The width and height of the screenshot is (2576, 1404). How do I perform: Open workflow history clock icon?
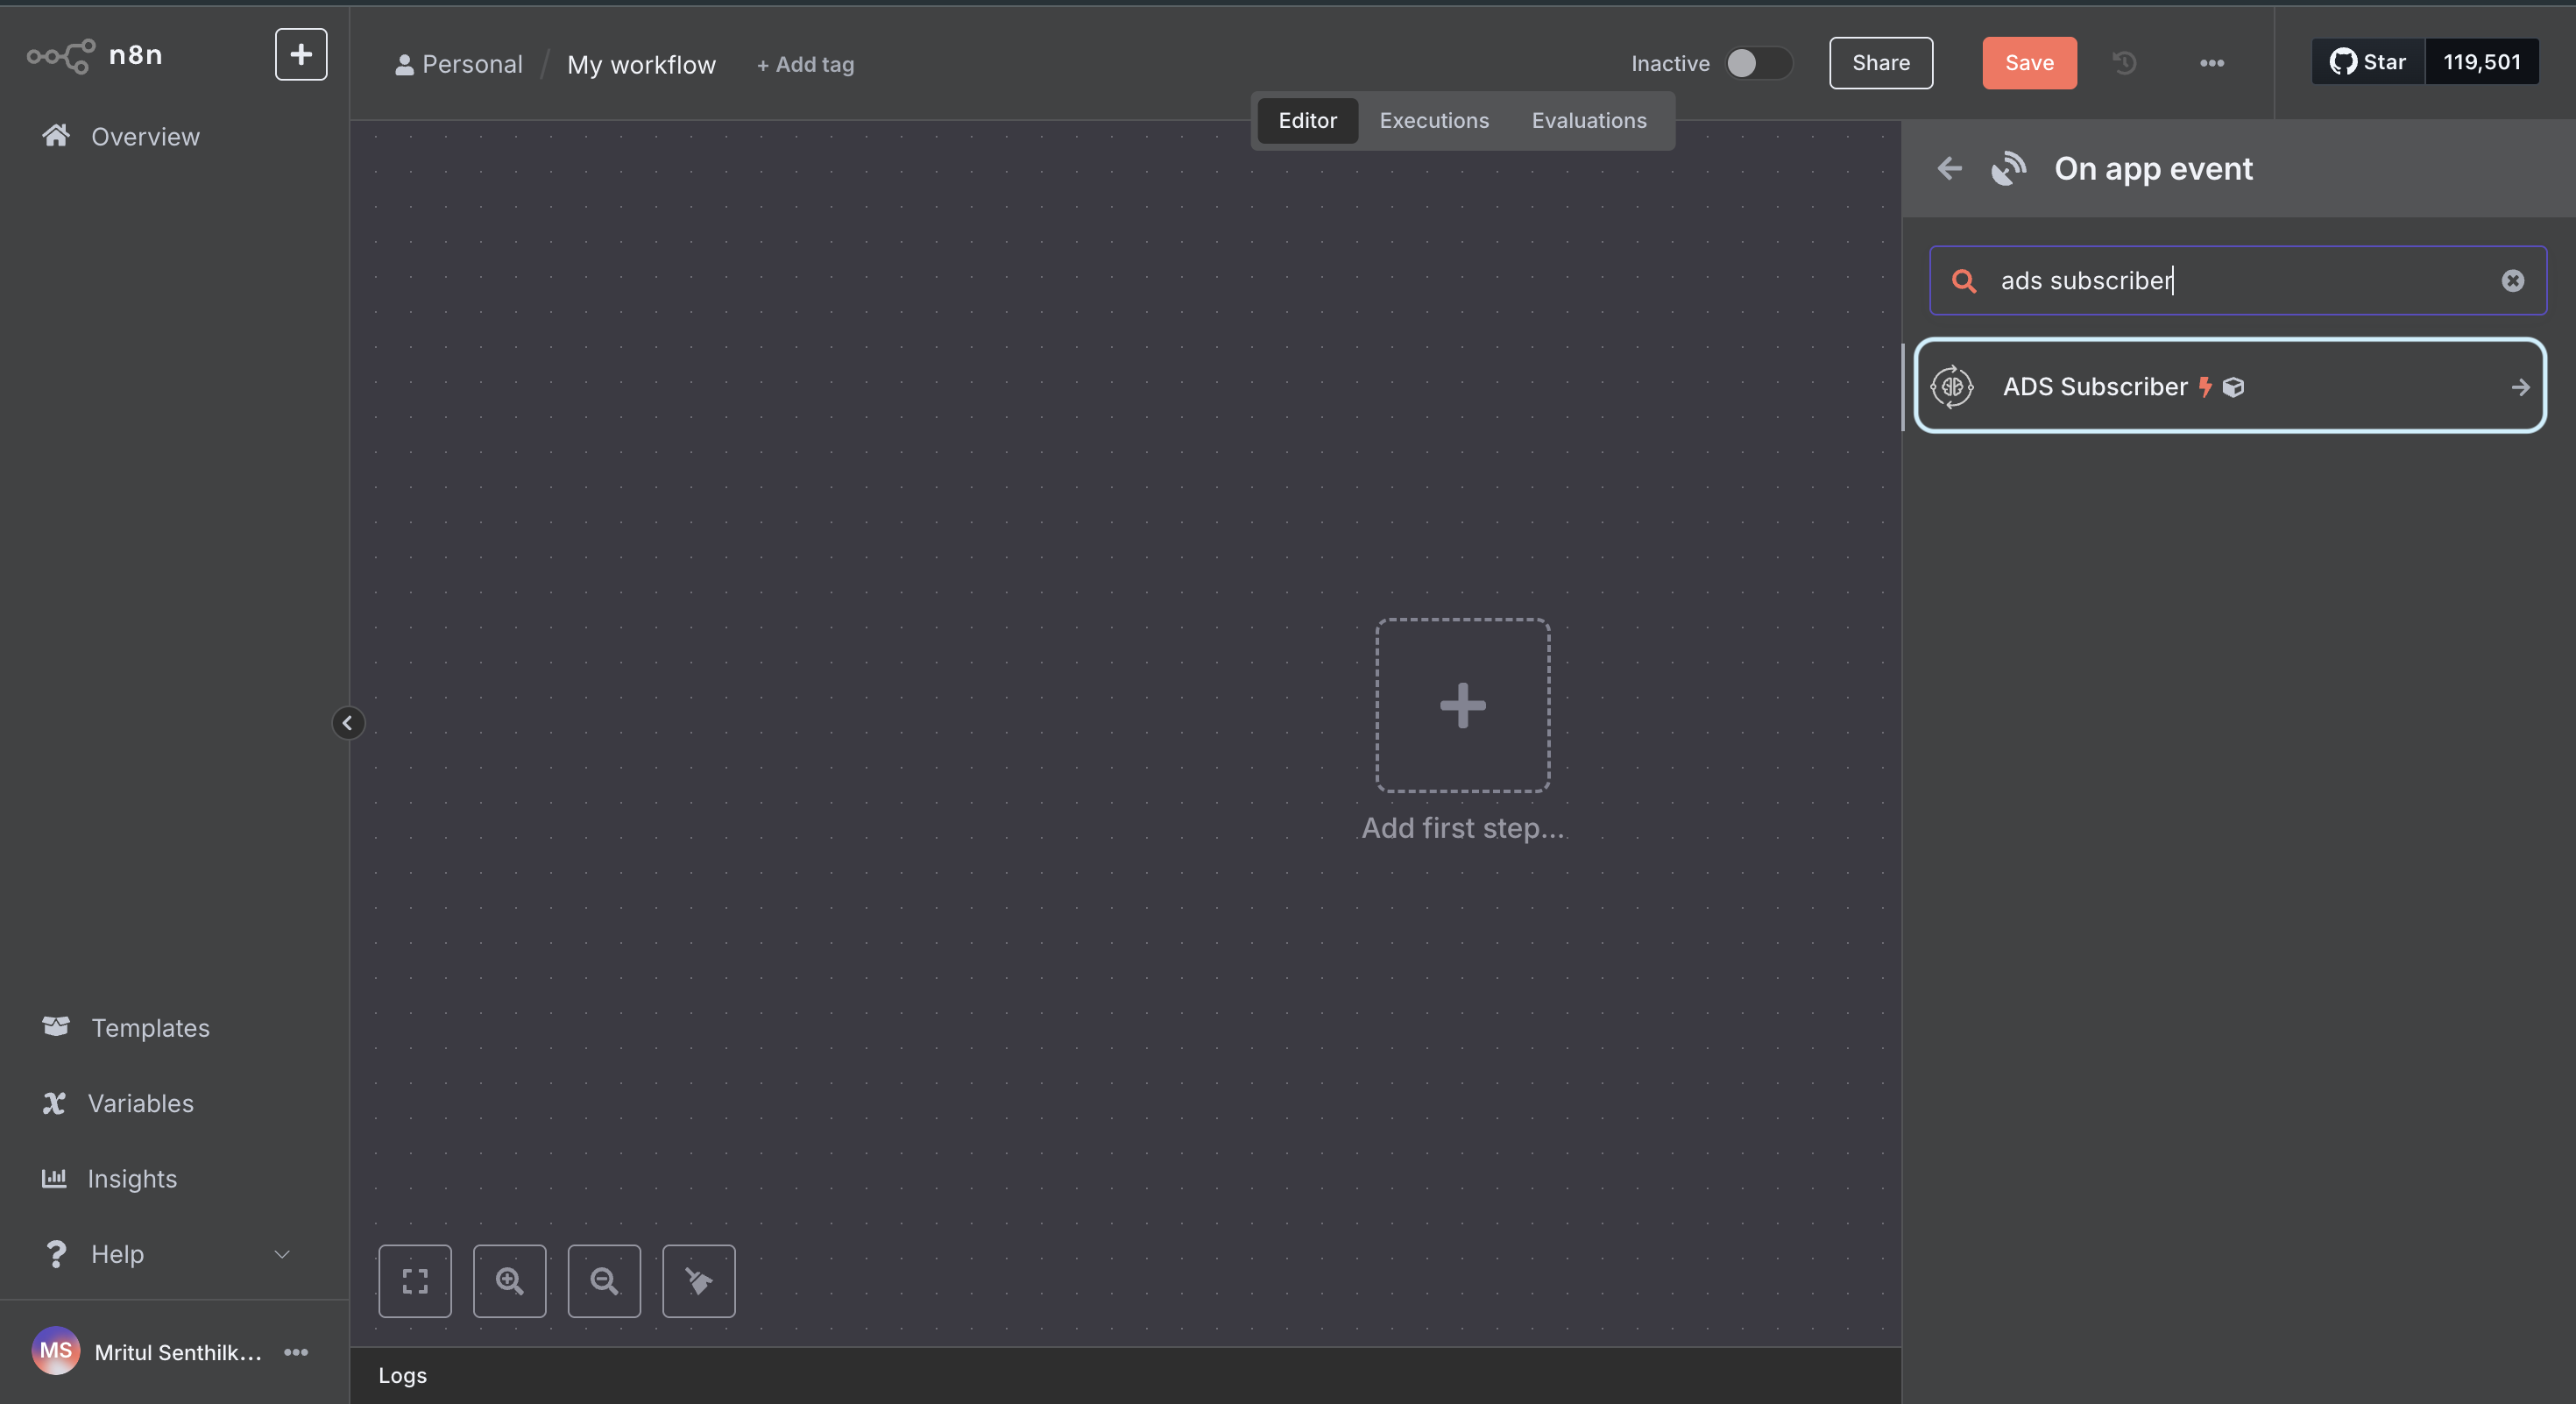pyautogui.click(x=2124, y=63)
